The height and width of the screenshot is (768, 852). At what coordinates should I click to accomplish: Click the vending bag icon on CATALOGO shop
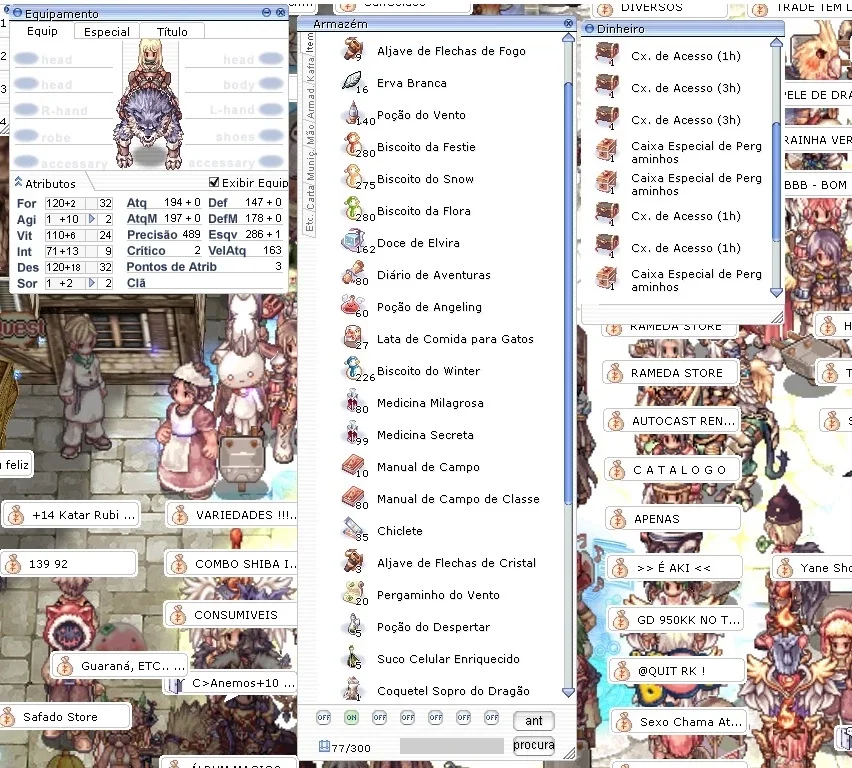tap(617, 470)
